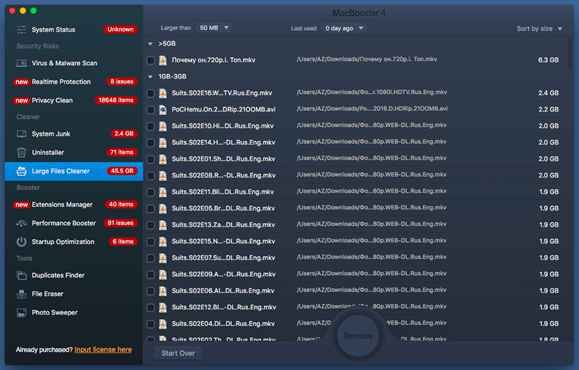Click the VLC icon of Suits.S02E10 file
Viewport: 579px width, 370px height.
click(162, 126)
